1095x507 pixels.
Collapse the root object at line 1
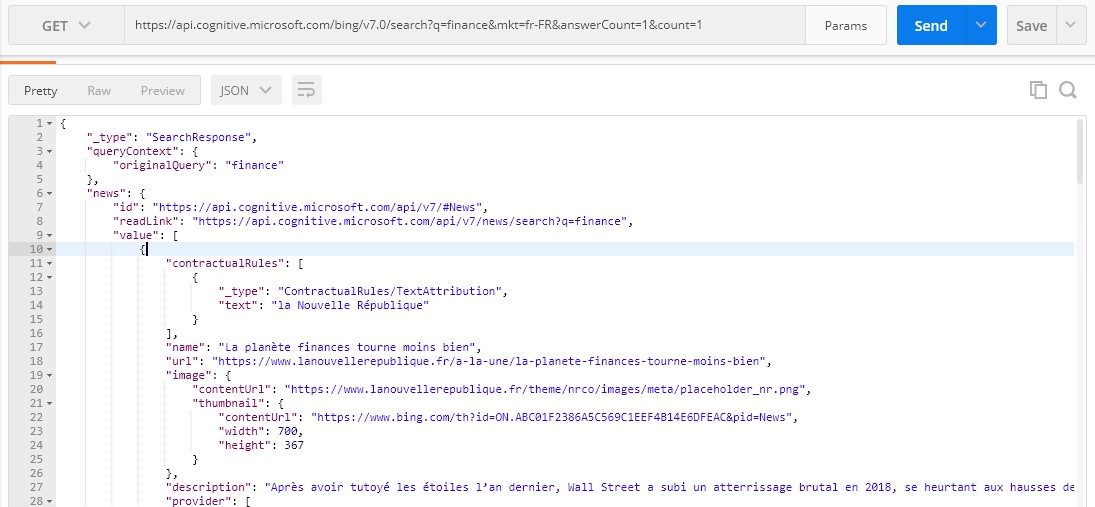(50, 123)
